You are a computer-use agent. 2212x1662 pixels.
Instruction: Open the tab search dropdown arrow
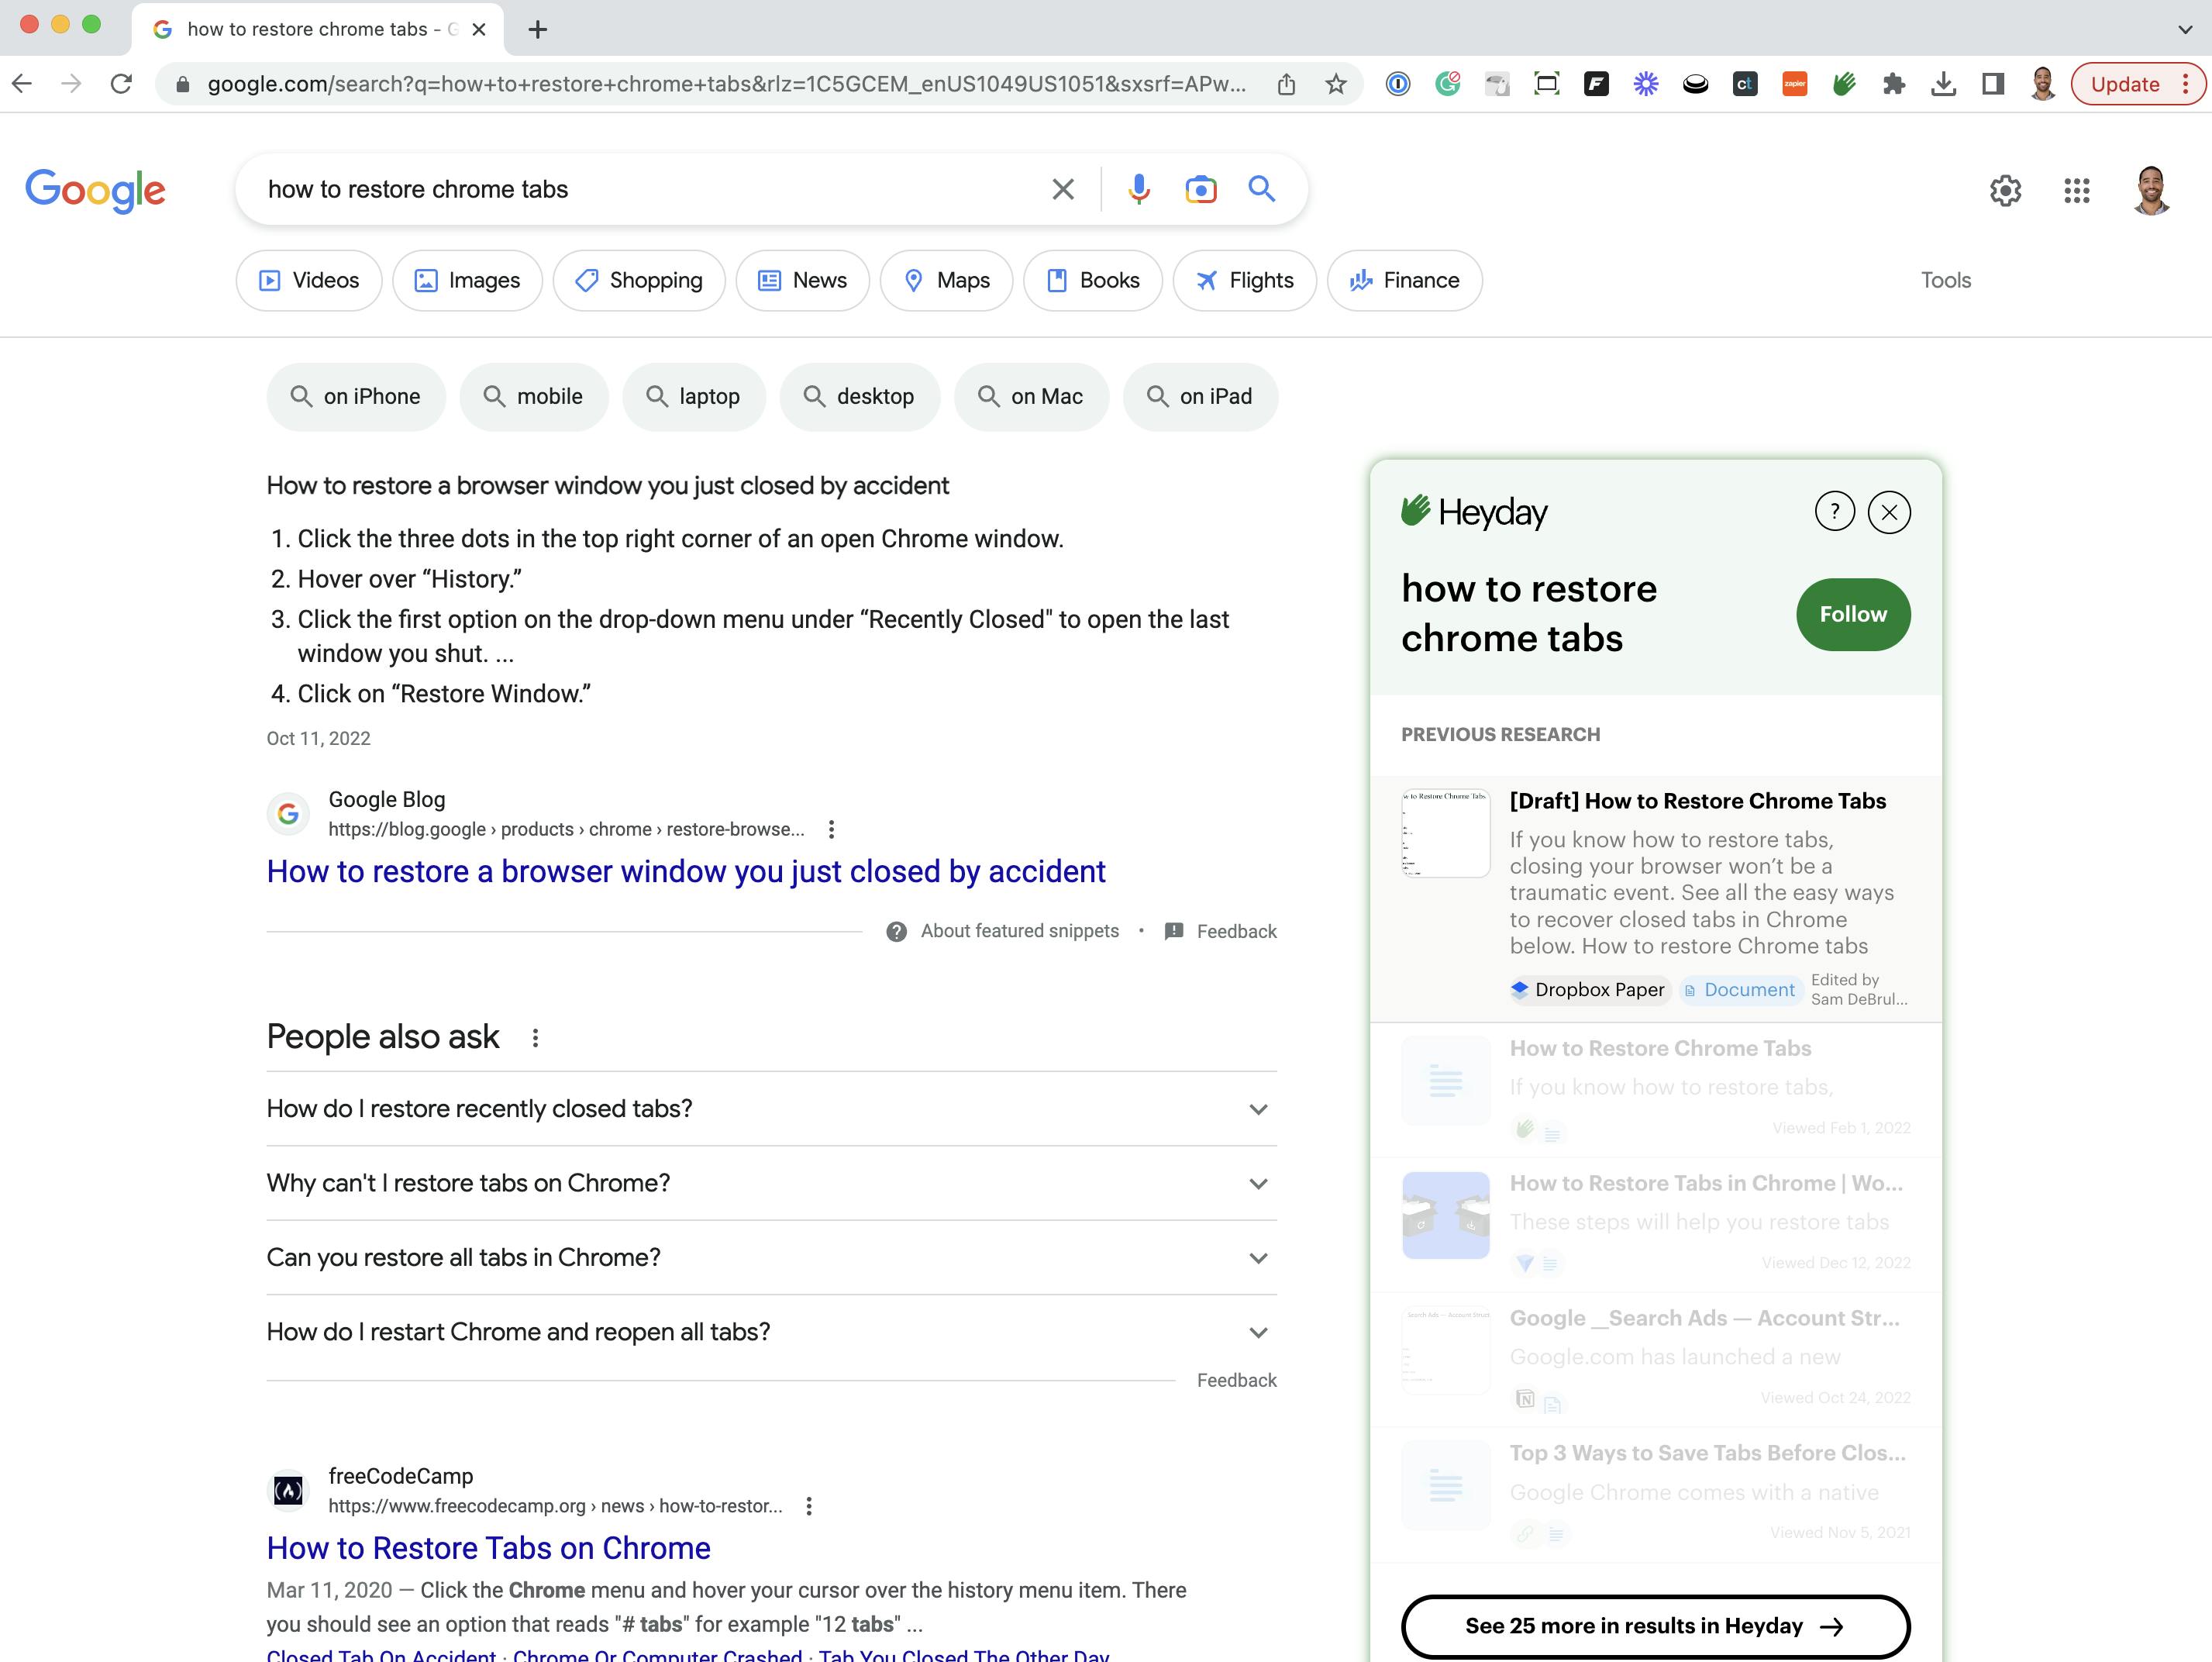[x=2184, y=29]
